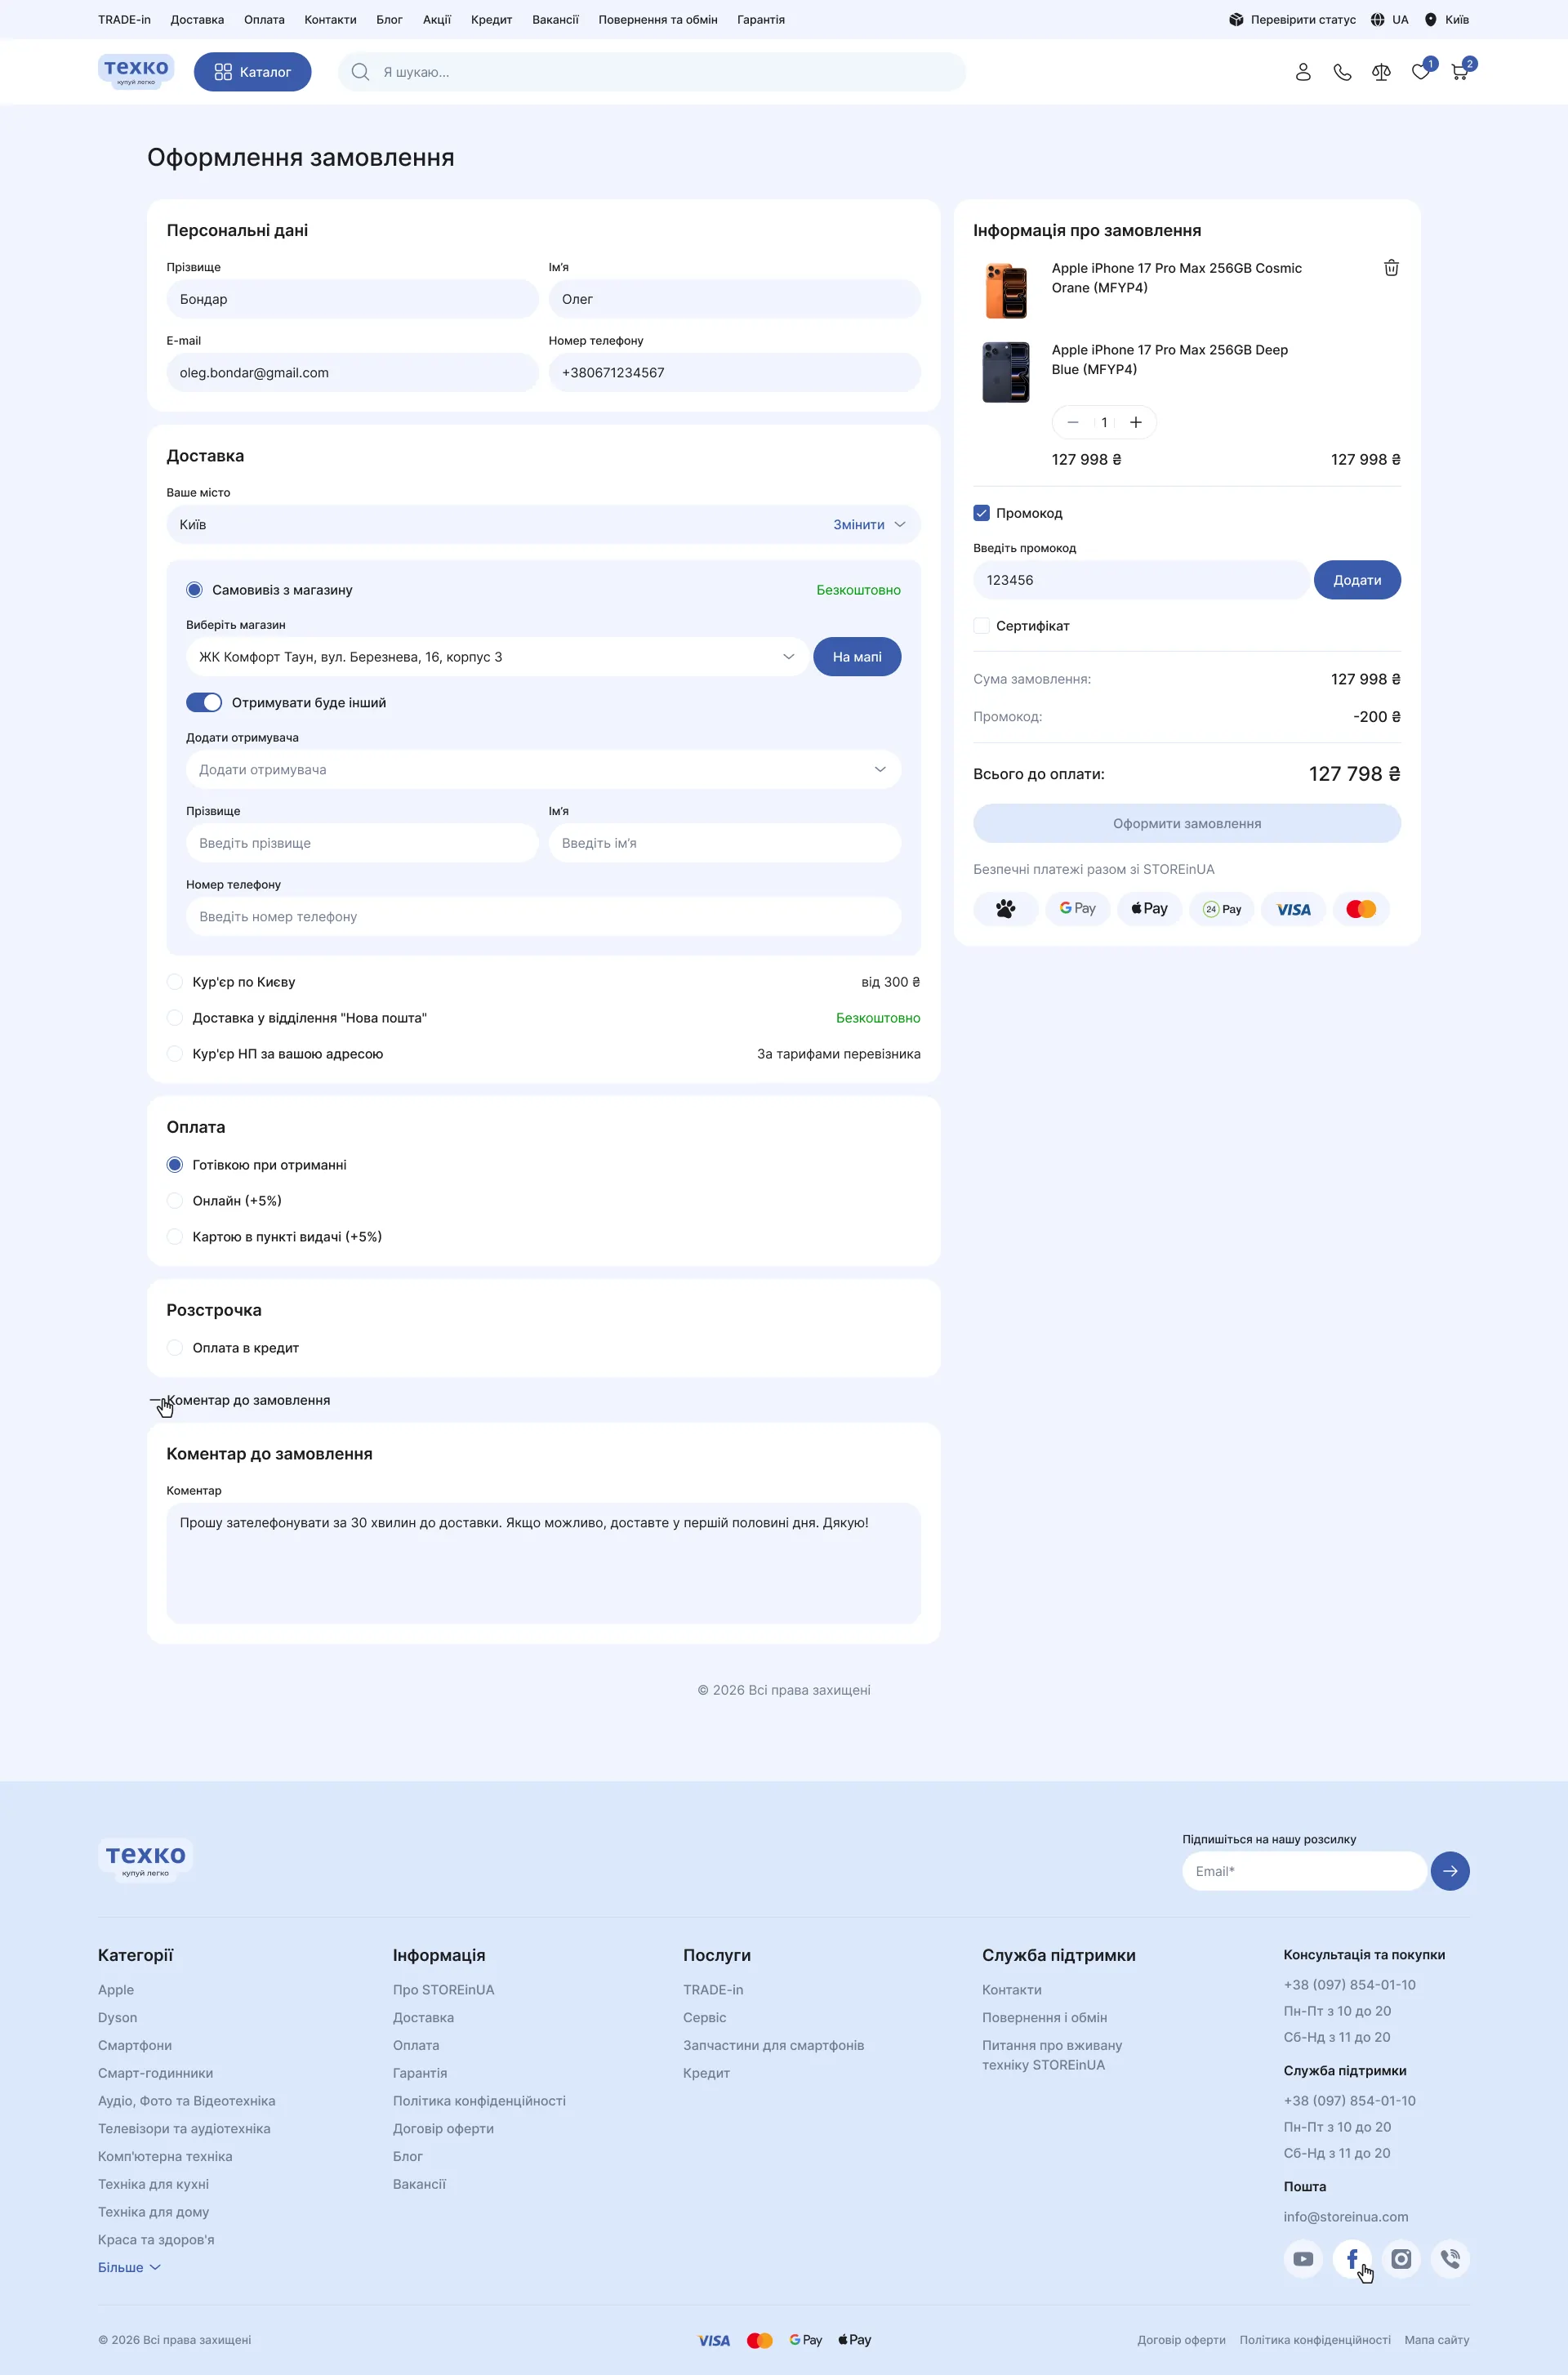The width and height of the screenshot is (1568, 2375).
Task: Open the Viber footer icon
Action: (x=1450, y=2259)
